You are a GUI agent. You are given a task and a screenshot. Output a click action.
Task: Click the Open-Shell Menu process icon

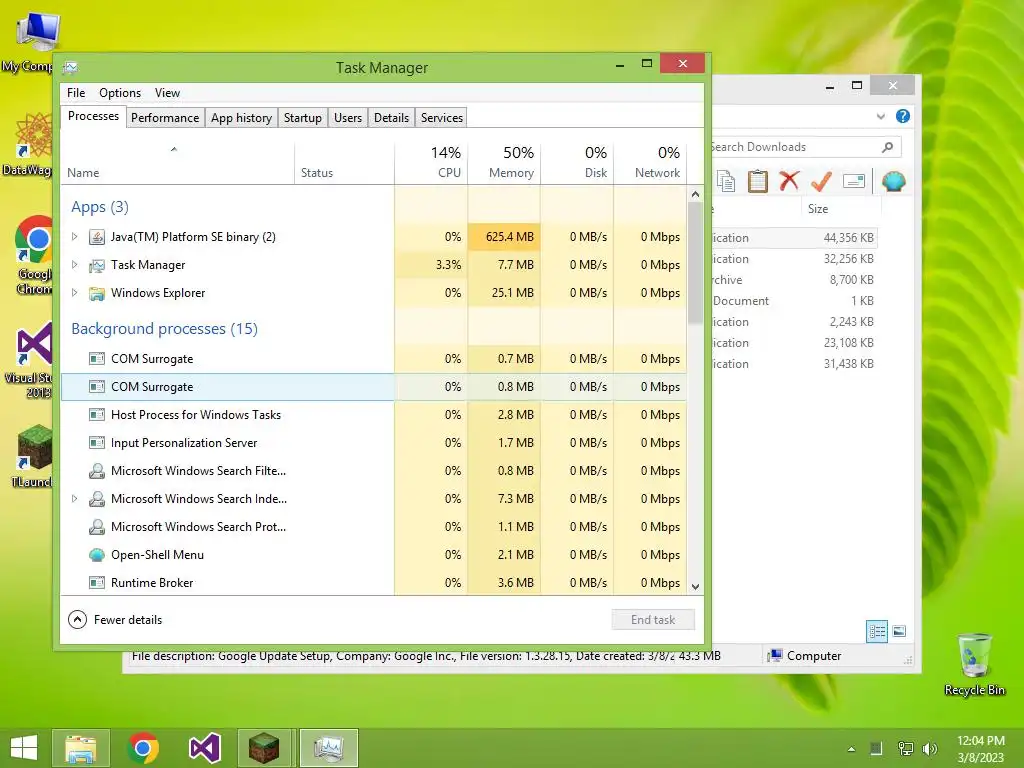click(97, 555)
